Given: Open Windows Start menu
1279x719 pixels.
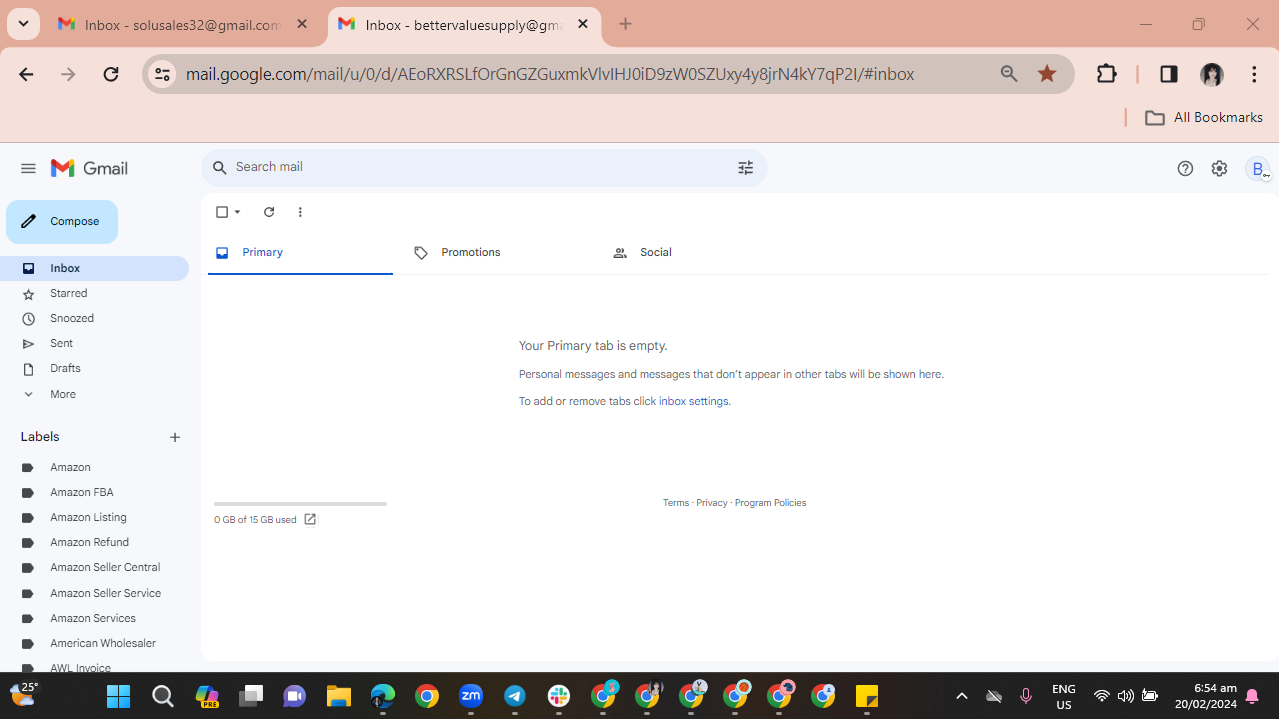Looking at the screenshot, I should (x=119, y=696).
